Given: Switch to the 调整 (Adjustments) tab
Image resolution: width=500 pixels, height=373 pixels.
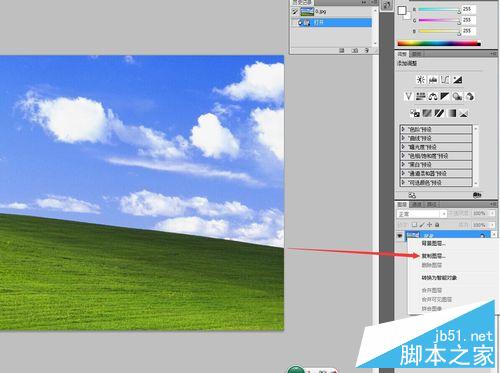Looking at the screenshot, I should (402, 54).
